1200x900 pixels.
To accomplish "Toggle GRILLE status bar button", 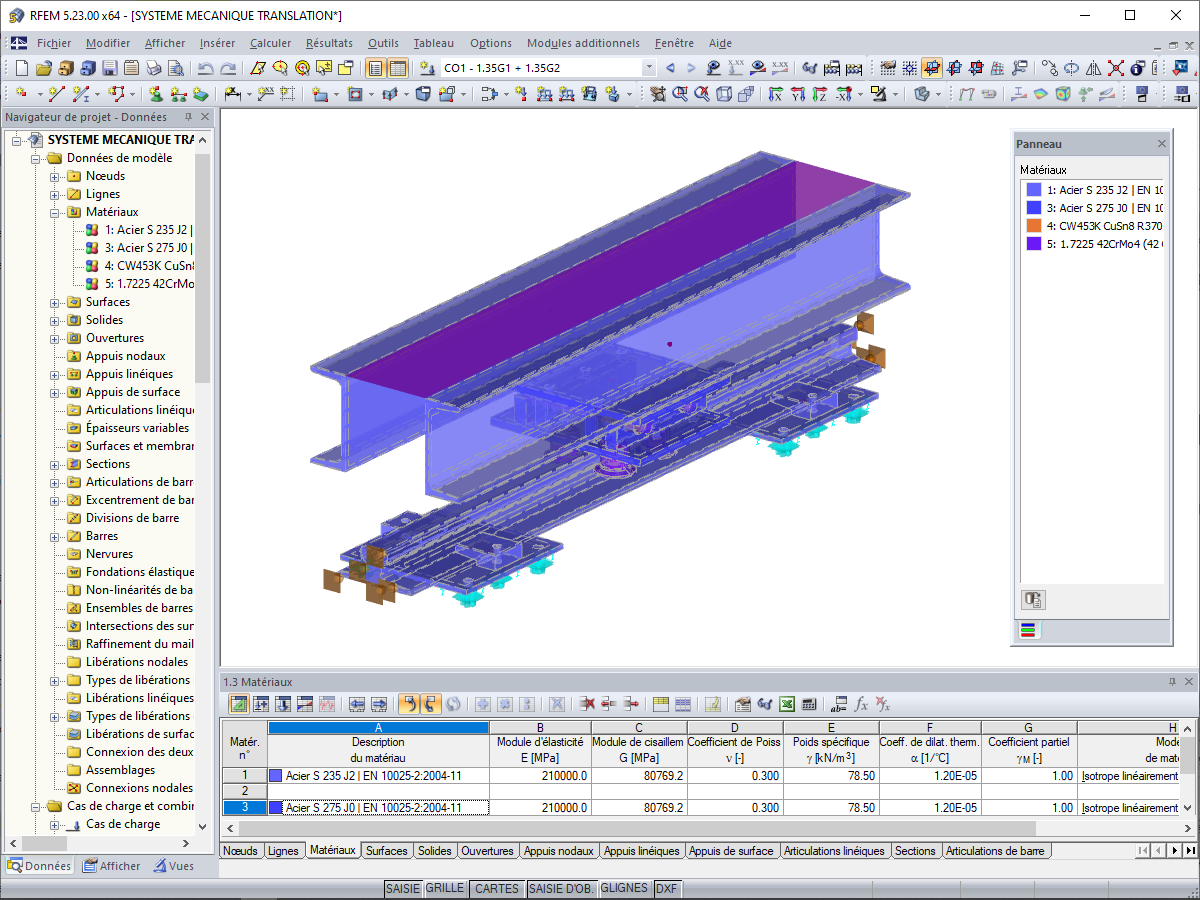I will pos(445,888).
